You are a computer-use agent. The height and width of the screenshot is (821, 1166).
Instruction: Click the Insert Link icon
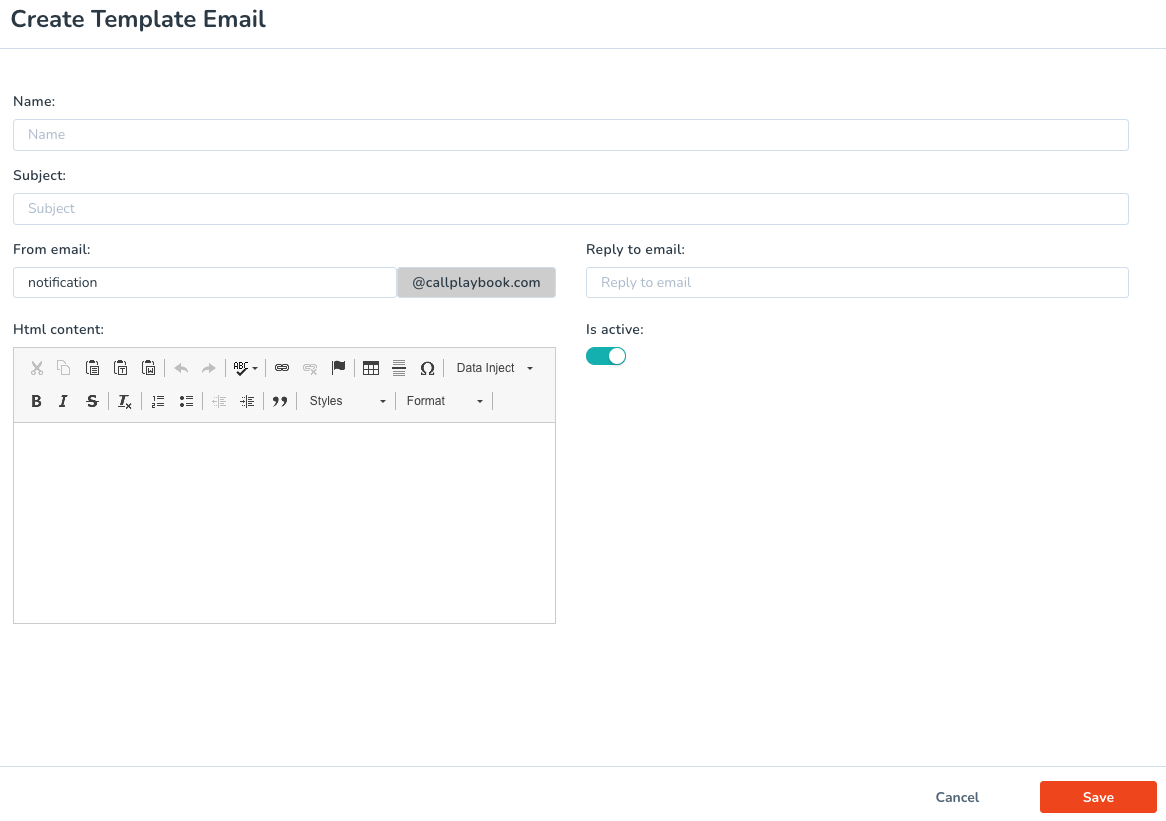282,368
